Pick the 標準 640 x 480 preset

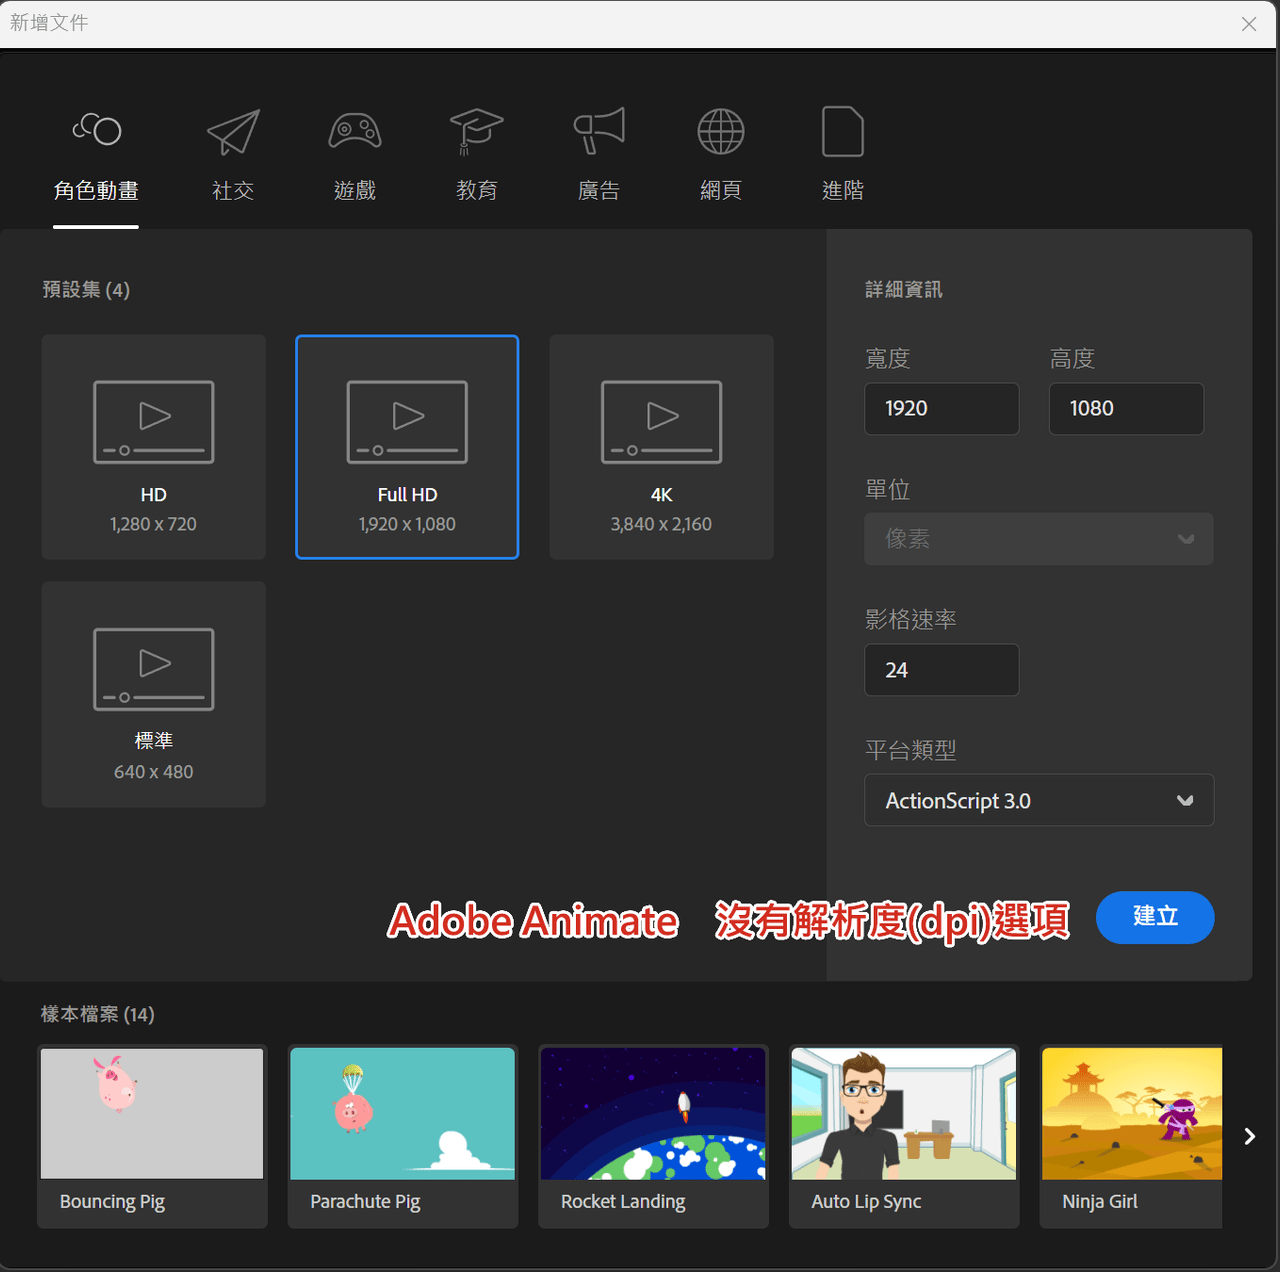(x=154, y=694)
